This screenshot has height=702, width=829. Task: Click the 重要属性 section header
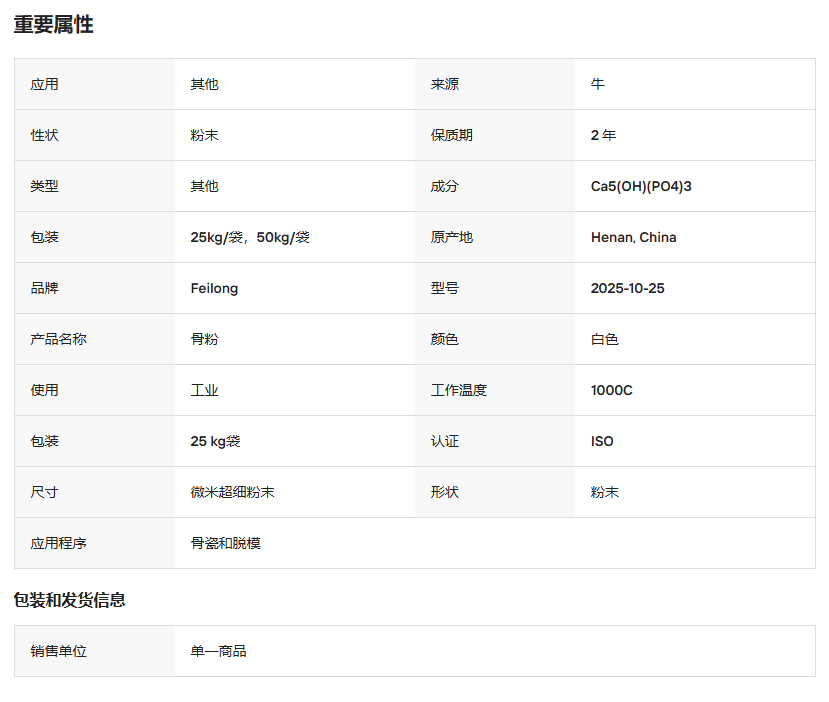coord(50,27)
